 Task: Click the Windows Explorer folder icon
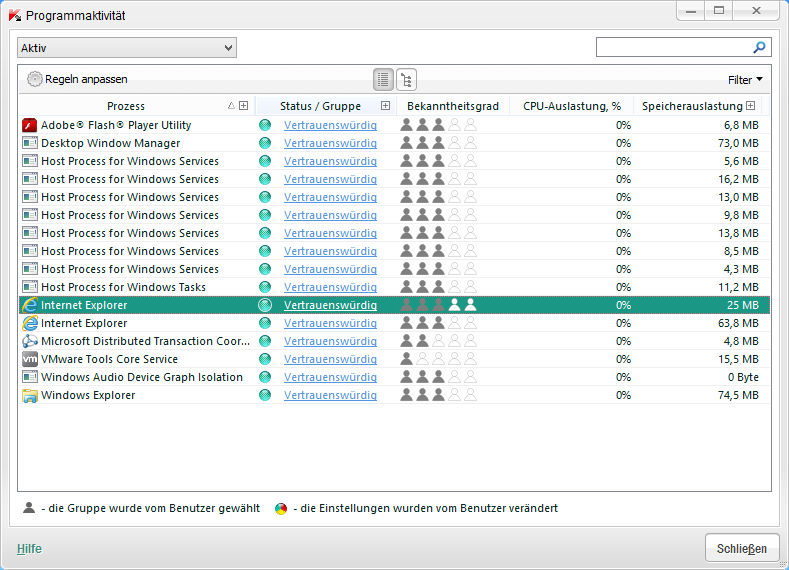click(x=30, y=395)
